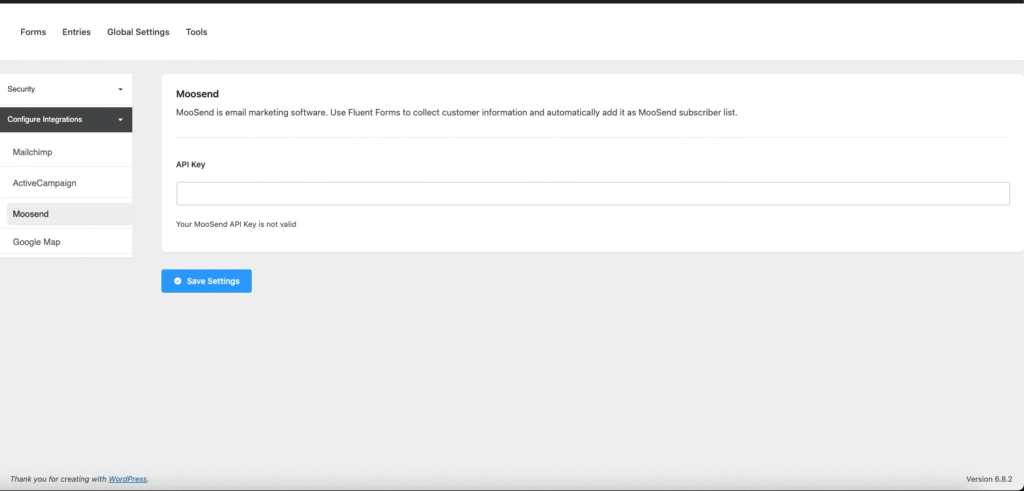1024x491 pixels.
Task: Select the Moosend sidebar item
Action: pyautogui.click(x=31, y=214)
